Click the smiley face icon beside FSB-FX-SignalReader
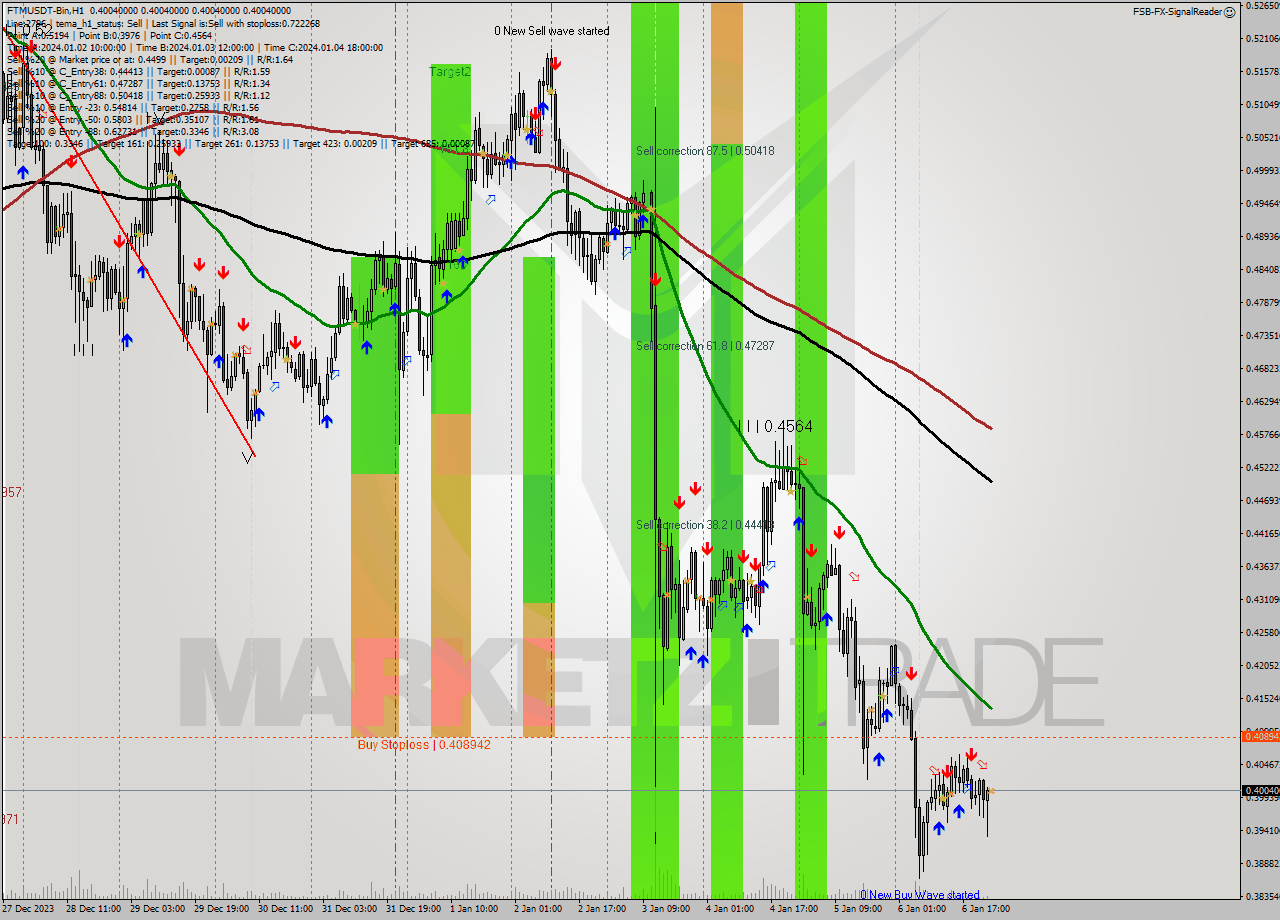The image size is (1280, 920). (1230, 12)
